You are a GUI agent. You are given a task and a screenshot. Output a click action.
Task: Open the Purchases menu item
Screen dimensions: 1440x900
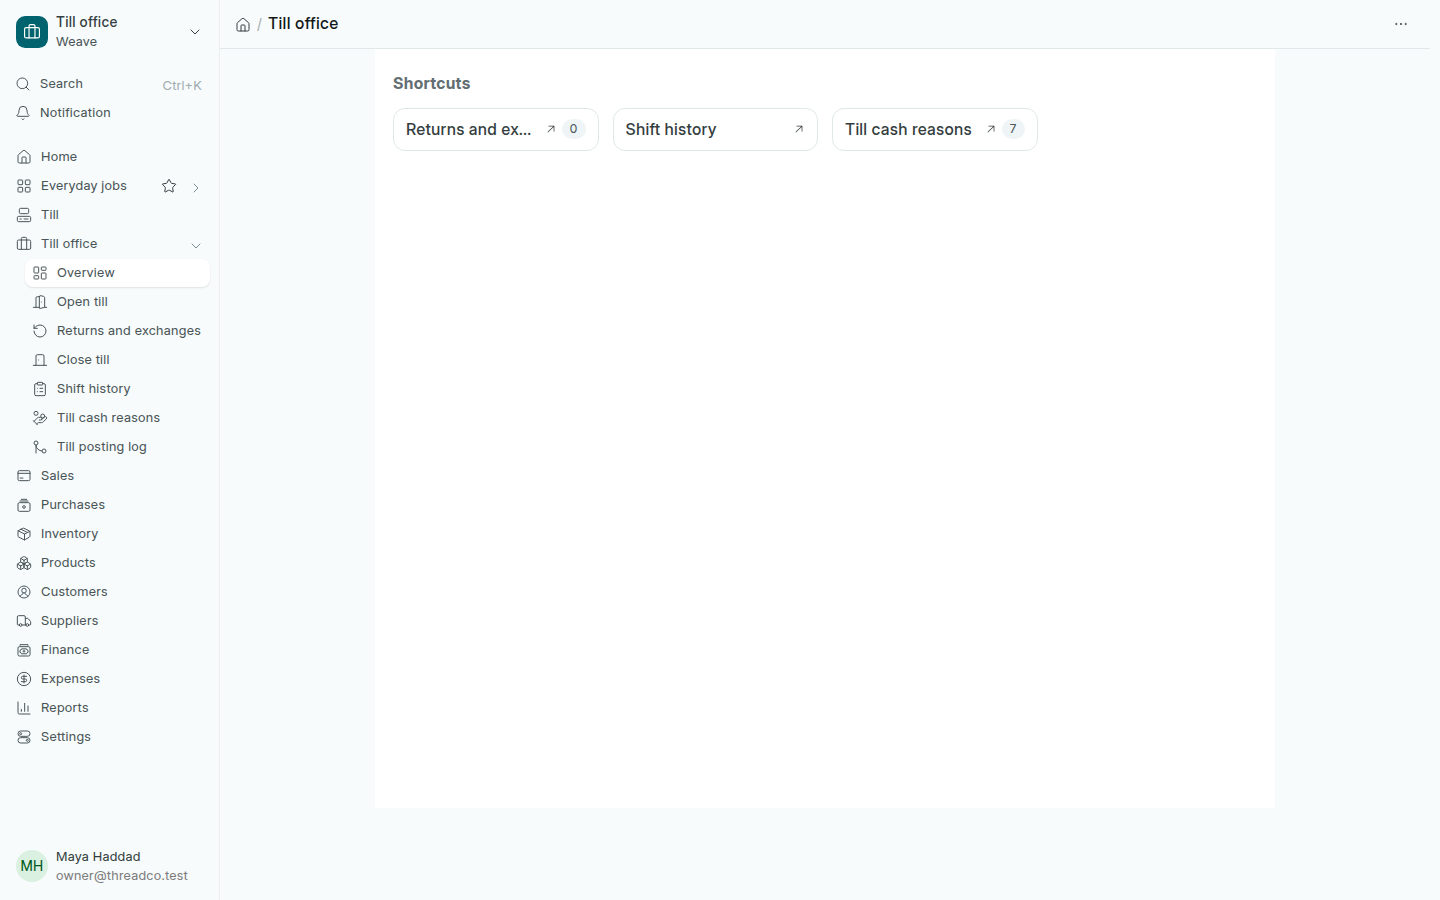(109, 505)
